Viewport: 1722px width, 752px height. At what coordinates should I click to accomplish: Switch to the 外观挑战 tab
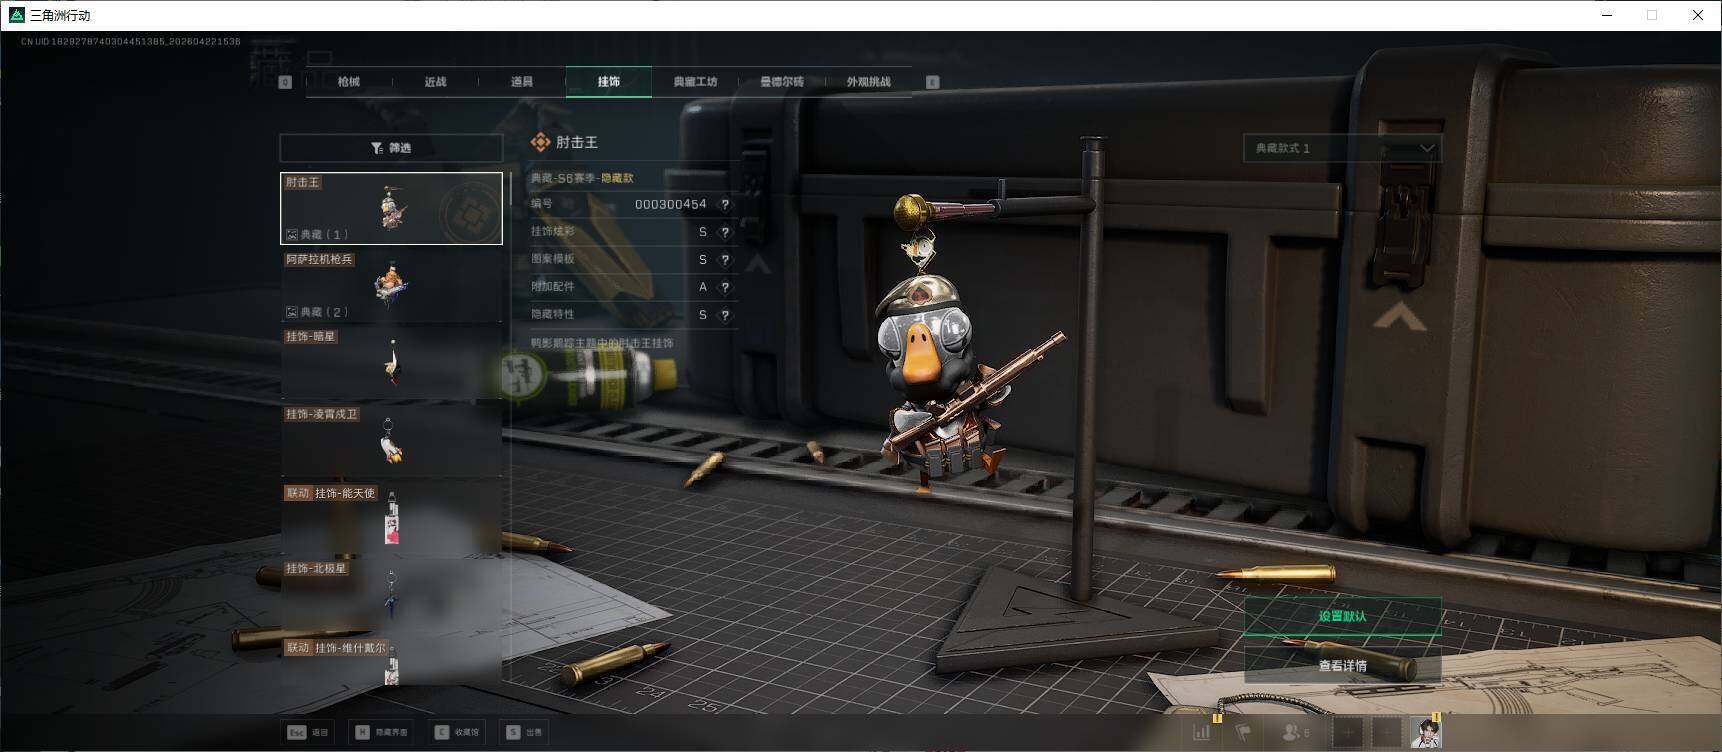868,82
